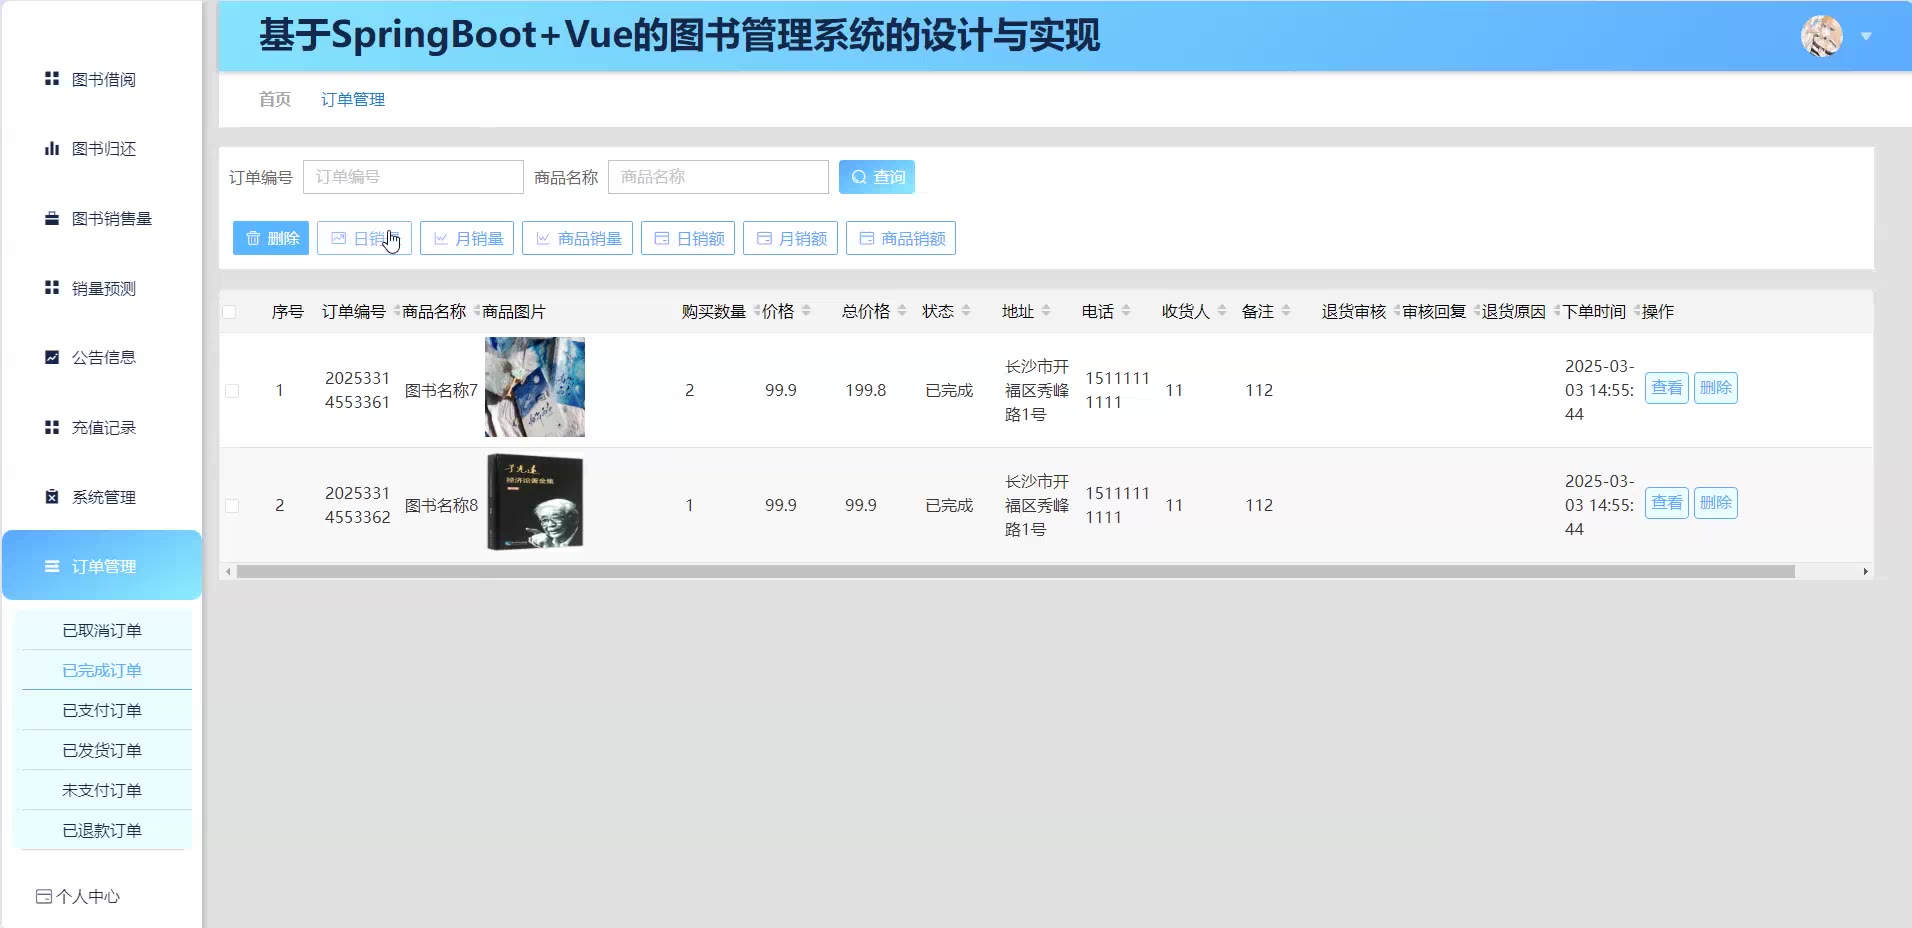Go to 已支付订单 in the sidebar
Screen dimensions: 1912x928
[x=102, y=710]
